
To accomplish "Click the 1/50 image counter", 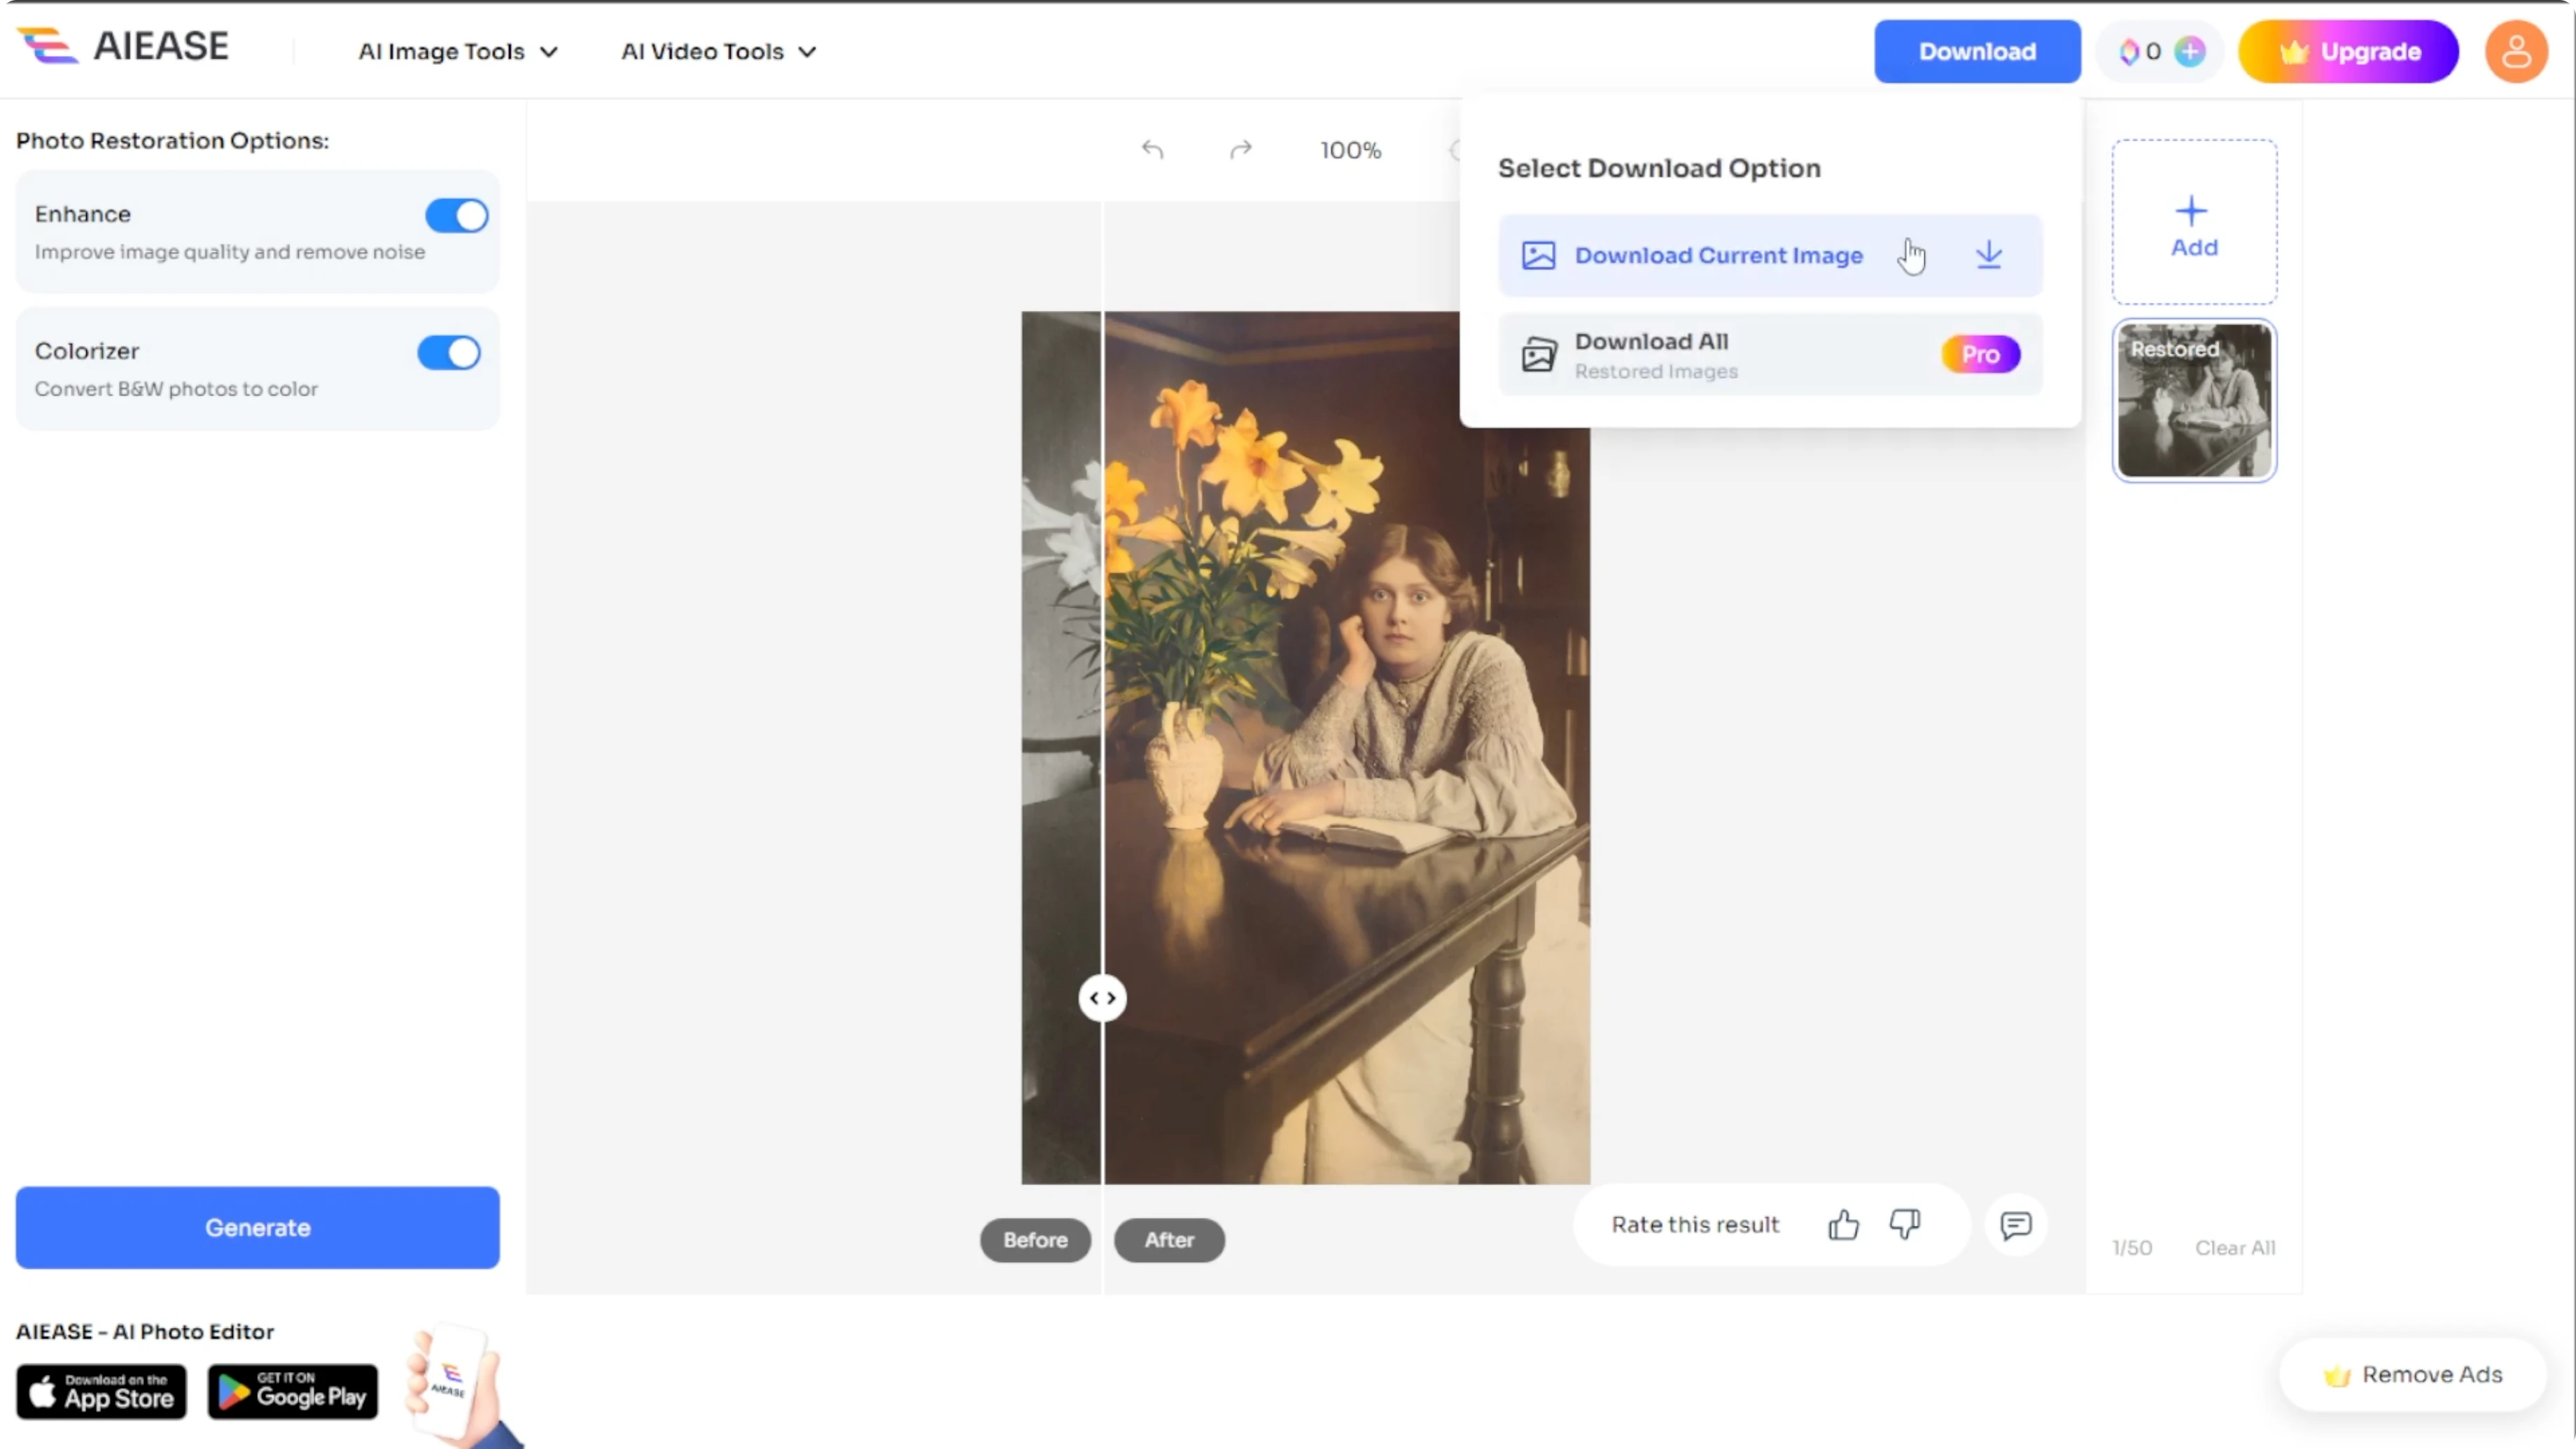I will [x=2131, y=1248].
